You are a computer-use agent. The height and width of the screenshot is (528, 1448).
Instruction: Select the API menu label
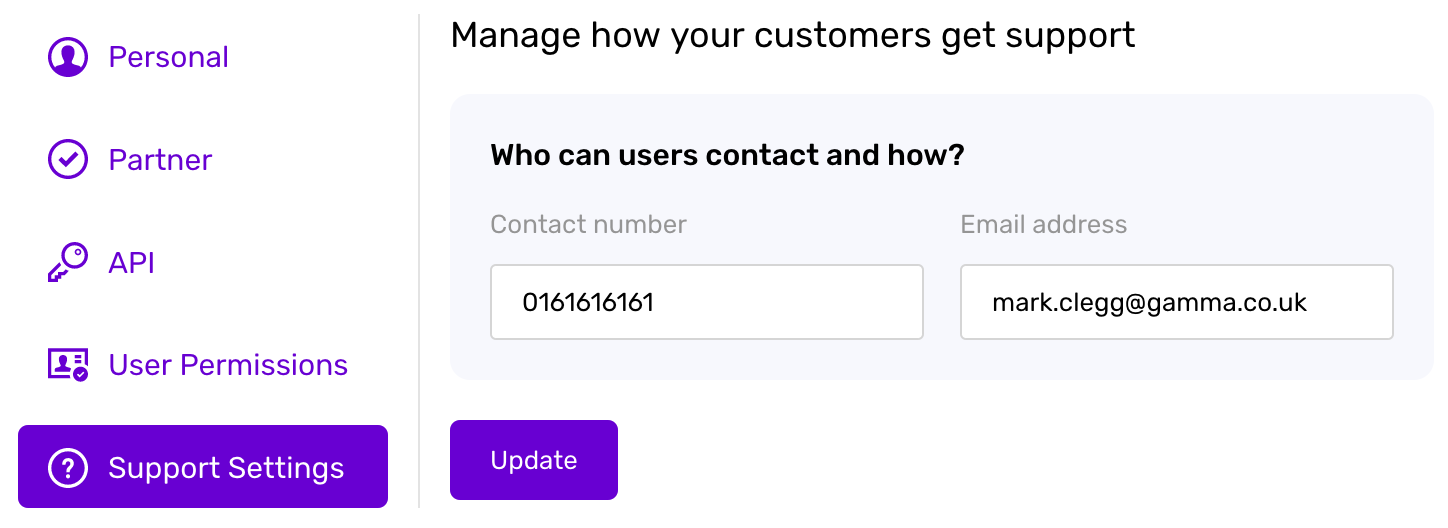131,263
